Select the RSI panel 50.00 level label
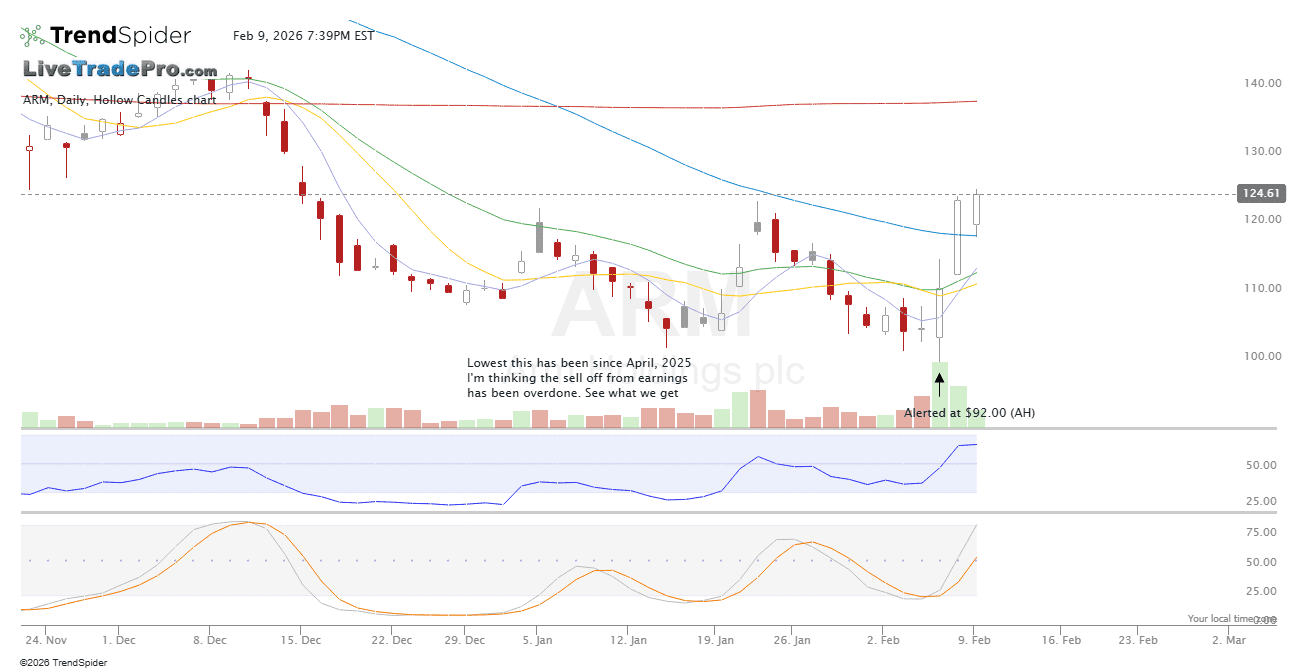1307x672 pixels. pyautogui.click(x=1261, y=465)
